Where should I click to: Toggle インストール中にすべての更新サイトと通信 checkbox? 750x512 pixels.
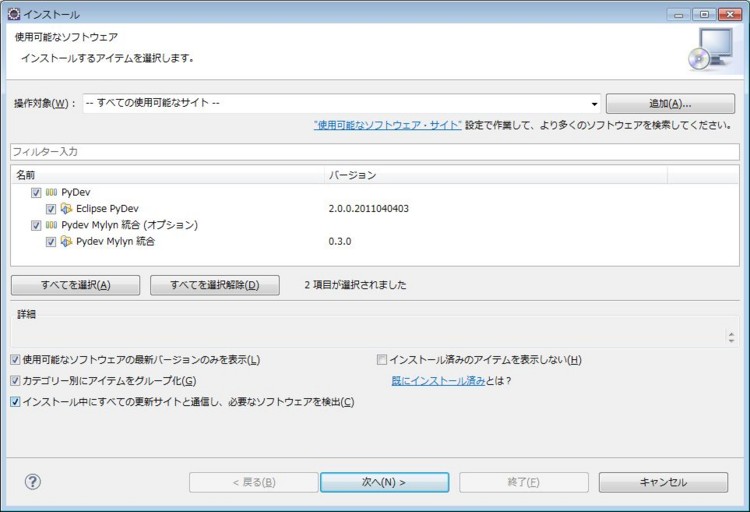click(x=15, y=401)
